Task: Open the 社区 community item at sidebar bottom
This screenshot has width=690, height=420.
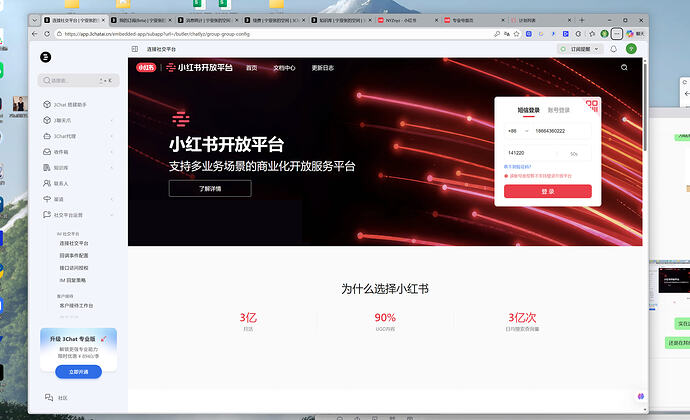Action: (57, 398)
